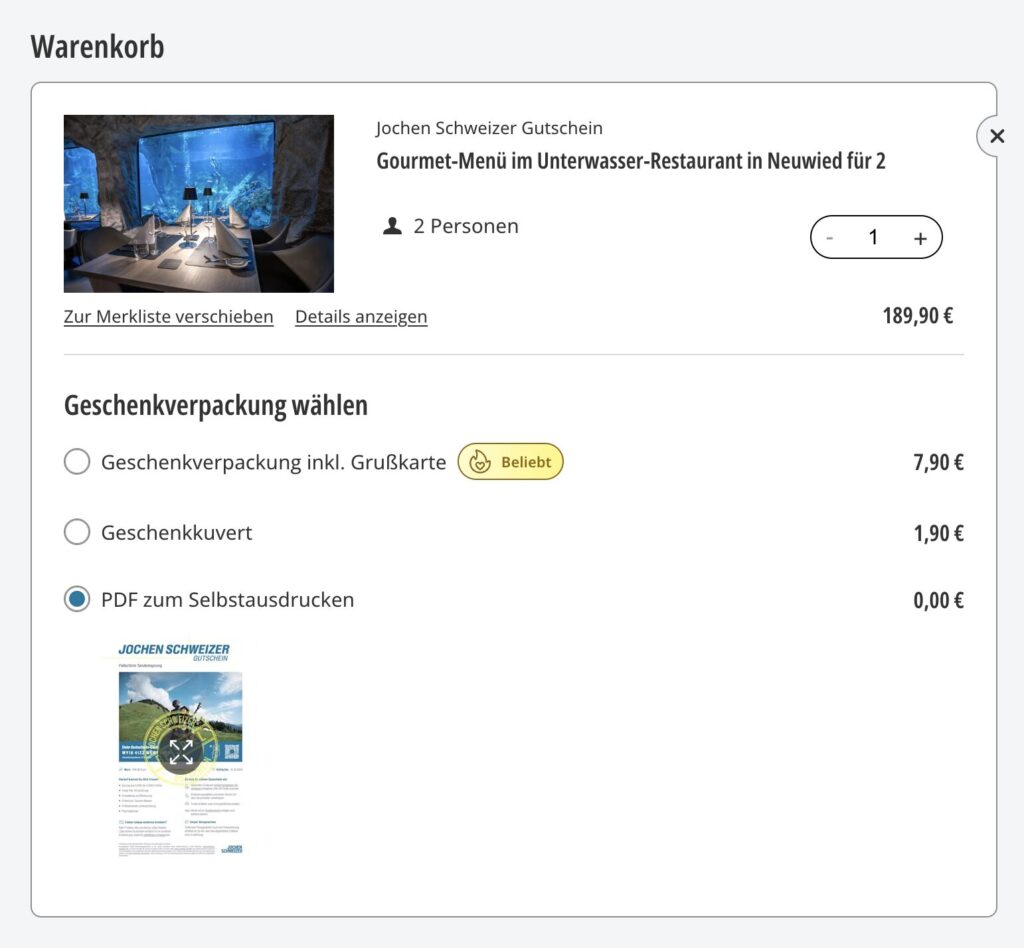
Task: Open the Details anzeigen link
Action: (x=361, y=317)
